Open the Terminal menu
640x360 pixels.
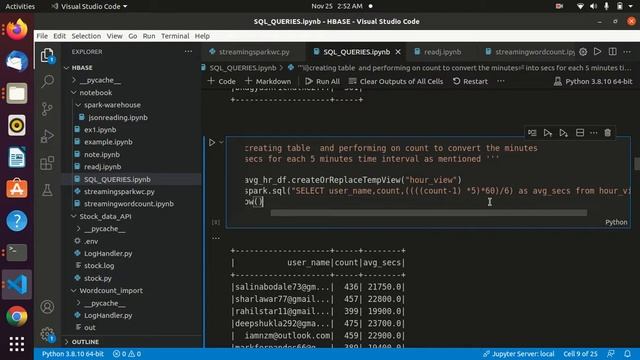[x=175, y=36]
